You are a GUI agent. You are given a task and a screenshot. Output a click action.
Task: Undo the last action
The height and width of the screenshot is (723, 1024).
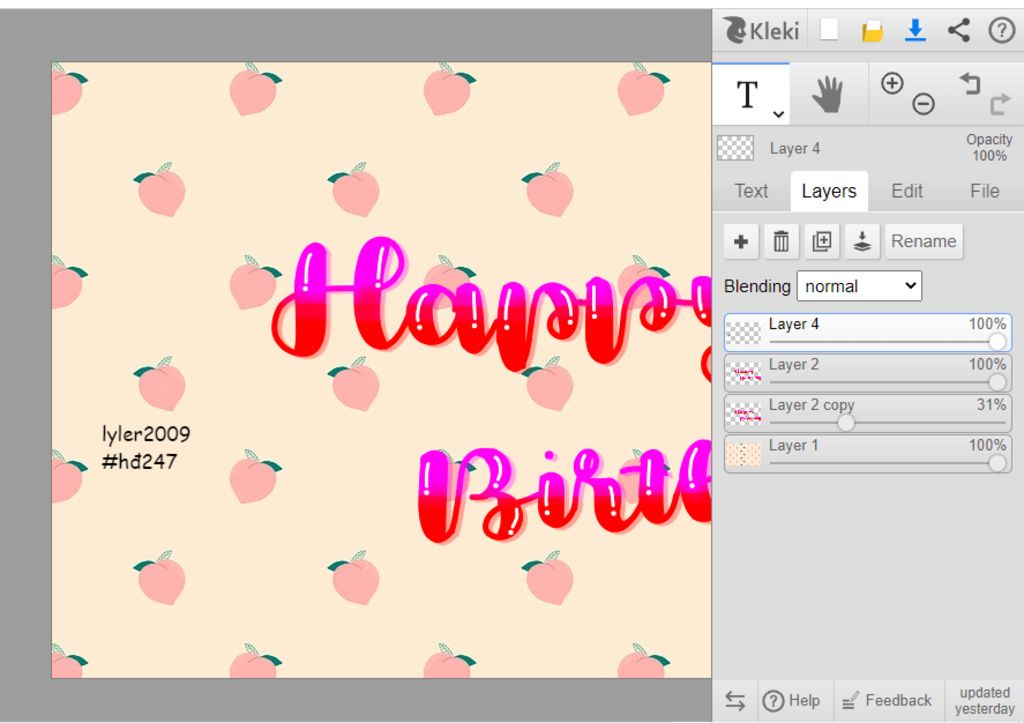pos(970,84)
